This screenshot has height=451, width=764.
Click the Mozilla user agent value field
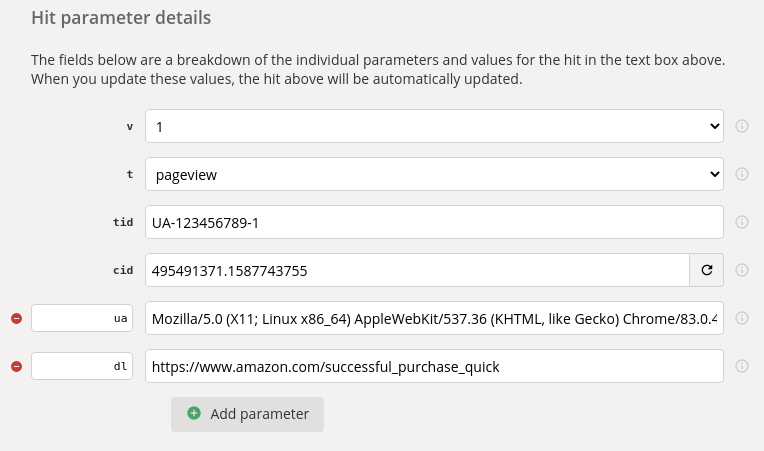[434, 318]
